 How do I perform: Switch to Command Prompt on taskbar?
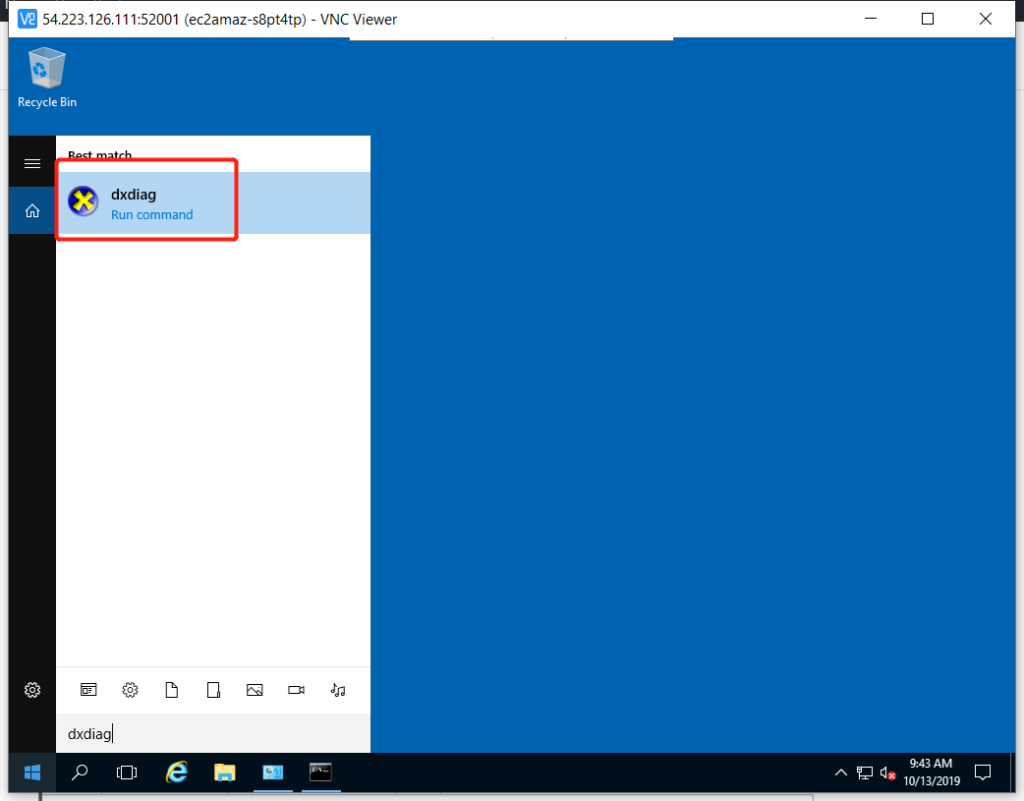[x=320, y=772]
